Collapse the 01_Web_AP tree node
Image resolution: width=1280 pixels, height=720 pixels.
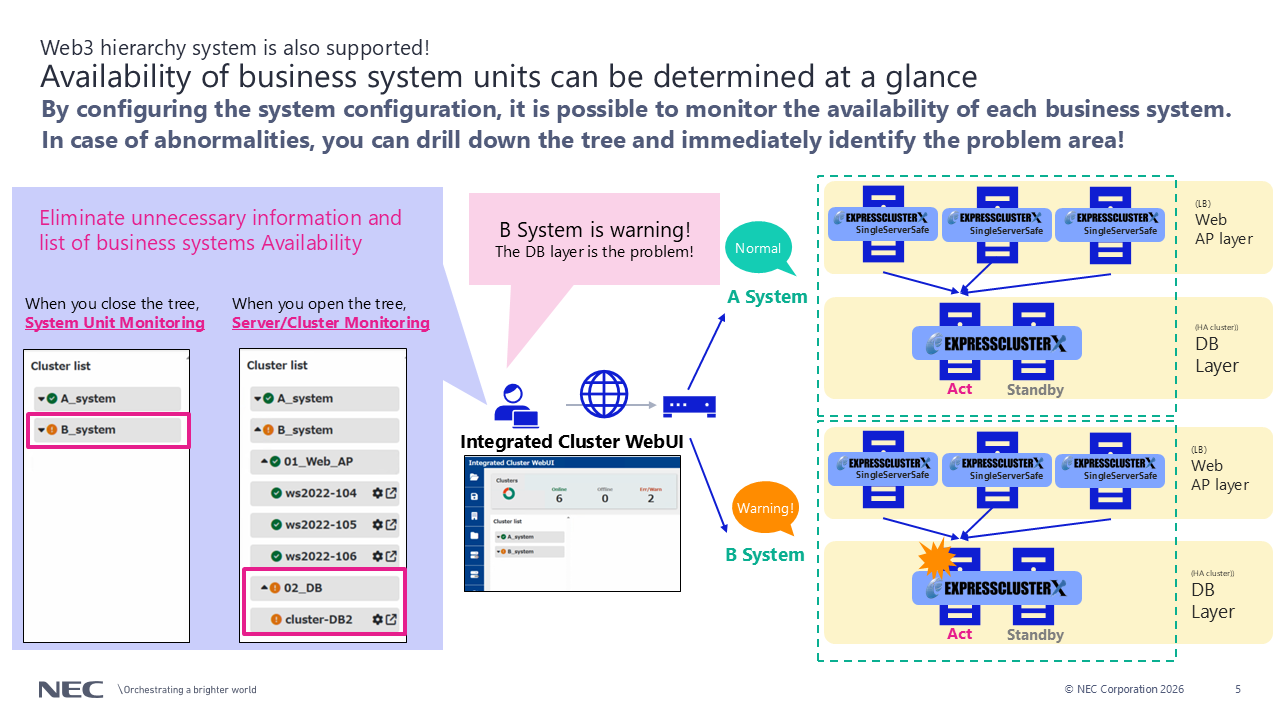pyautogui.click(x=264, y=462)
